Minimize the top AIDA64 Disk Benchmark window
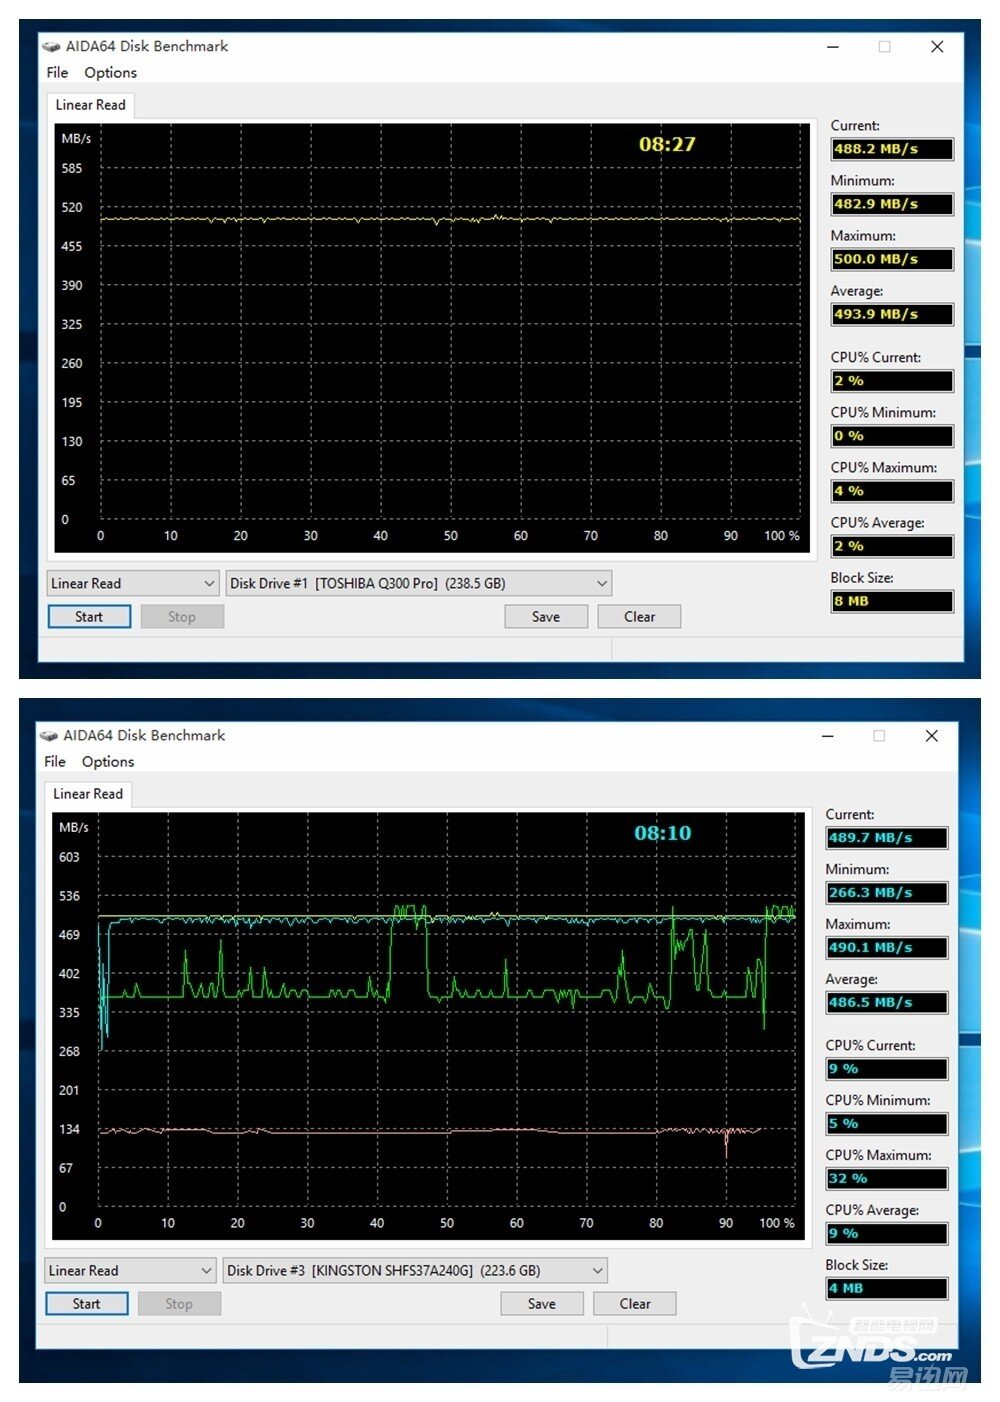 pos(833,46)
